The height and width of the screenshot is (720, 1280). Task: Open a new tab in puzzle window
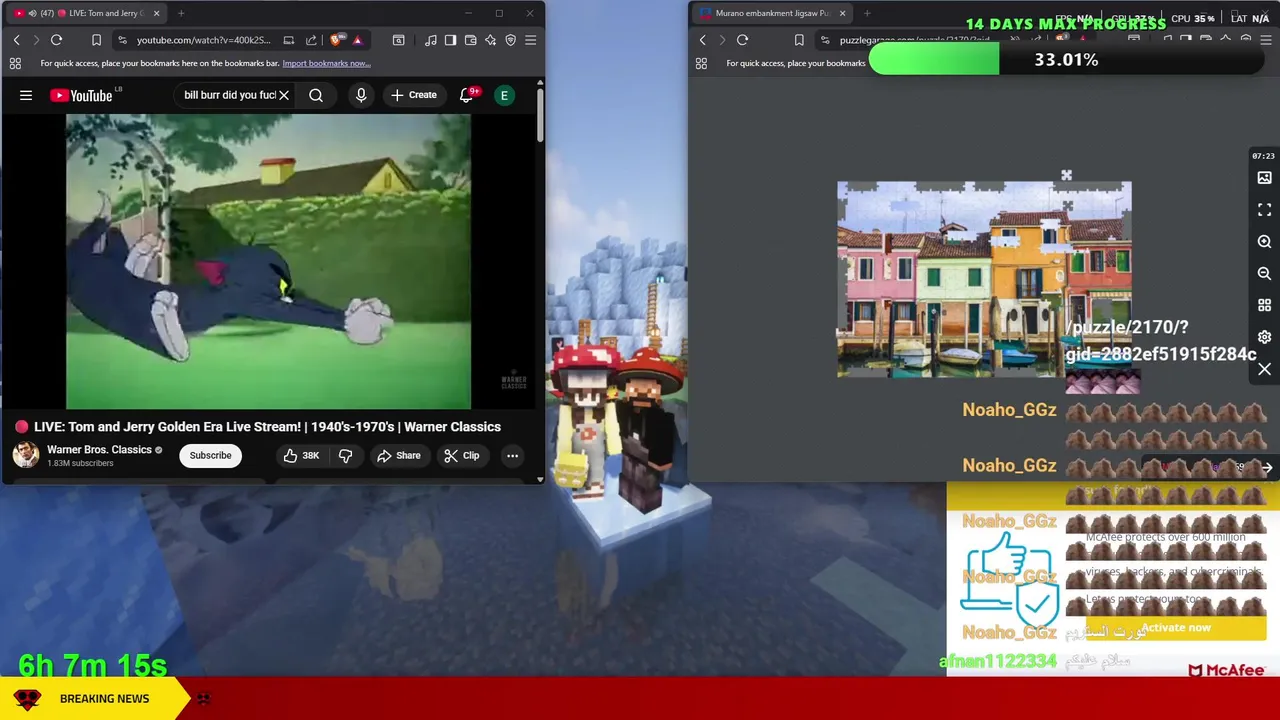(867, 13)
